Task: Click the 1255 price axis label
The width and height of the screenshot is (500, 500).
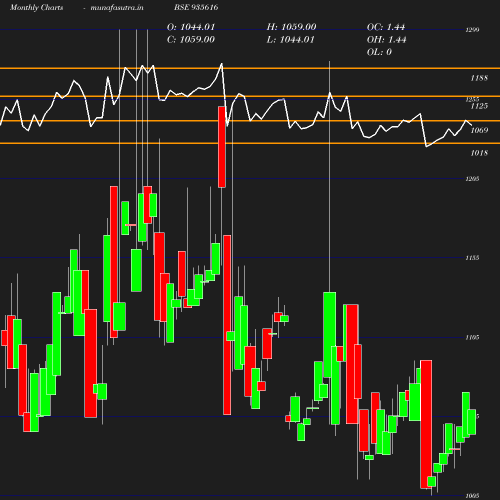Action: (472, 99)
